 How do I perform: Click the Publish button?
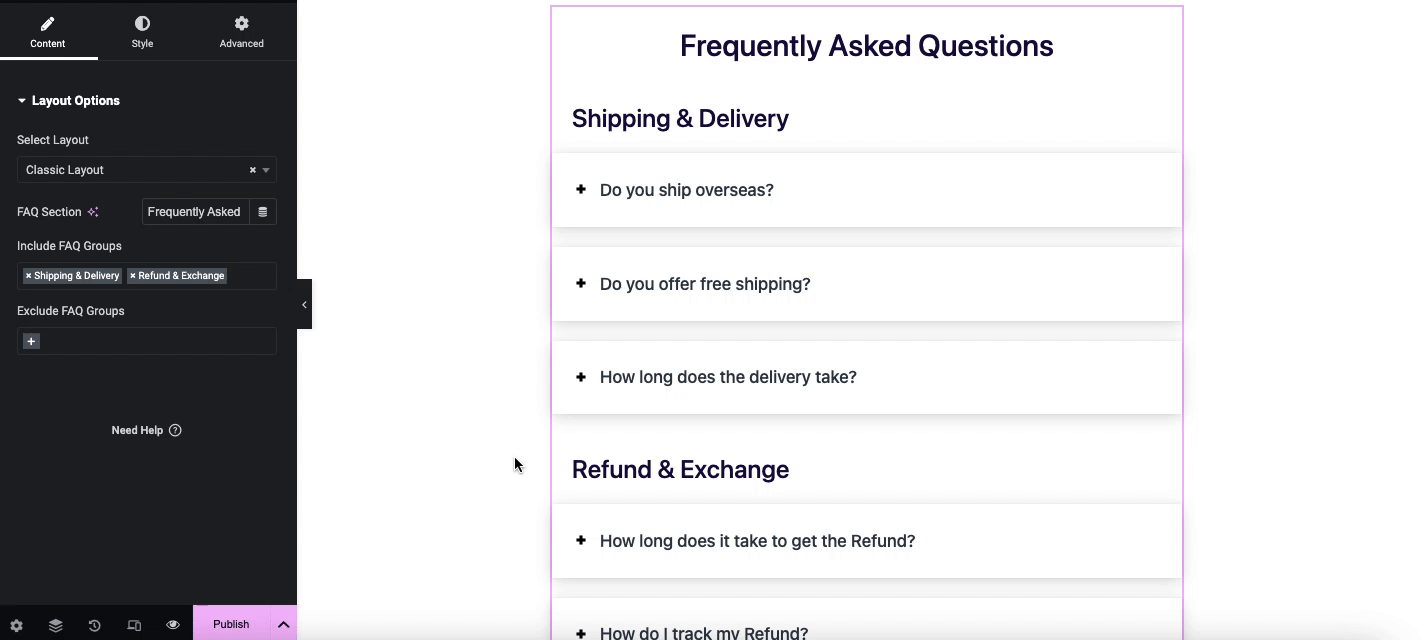[x=230, y=623]
